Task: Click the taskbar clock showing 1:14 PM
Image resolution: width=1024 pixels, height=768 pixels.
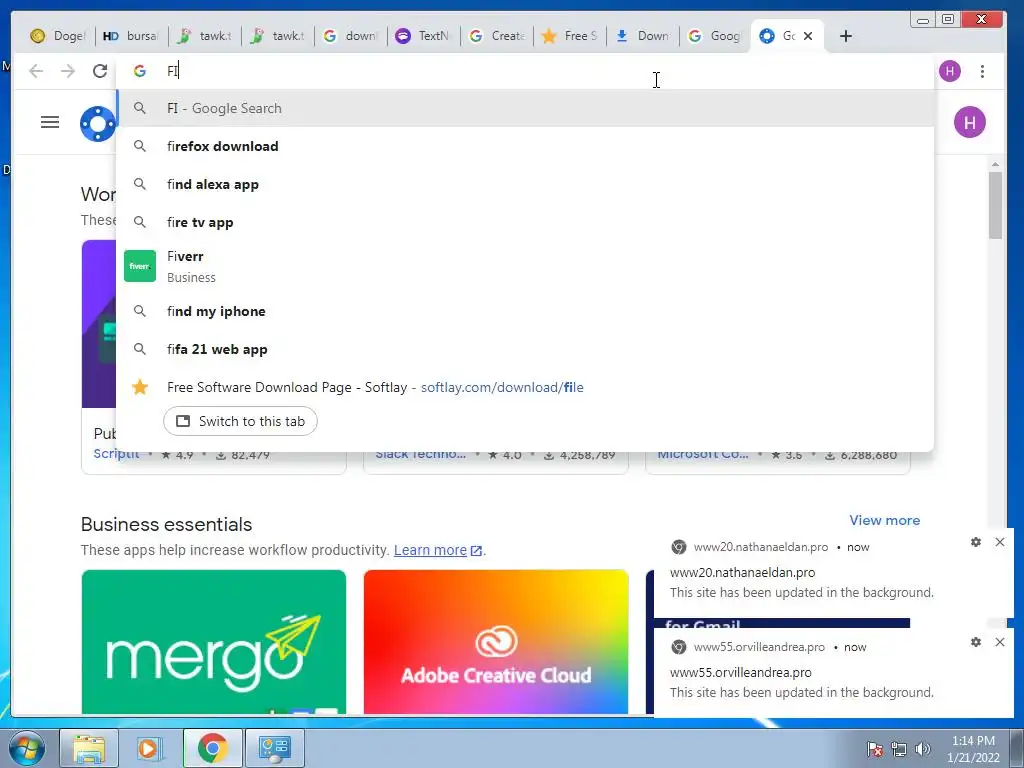Action: 973,749
